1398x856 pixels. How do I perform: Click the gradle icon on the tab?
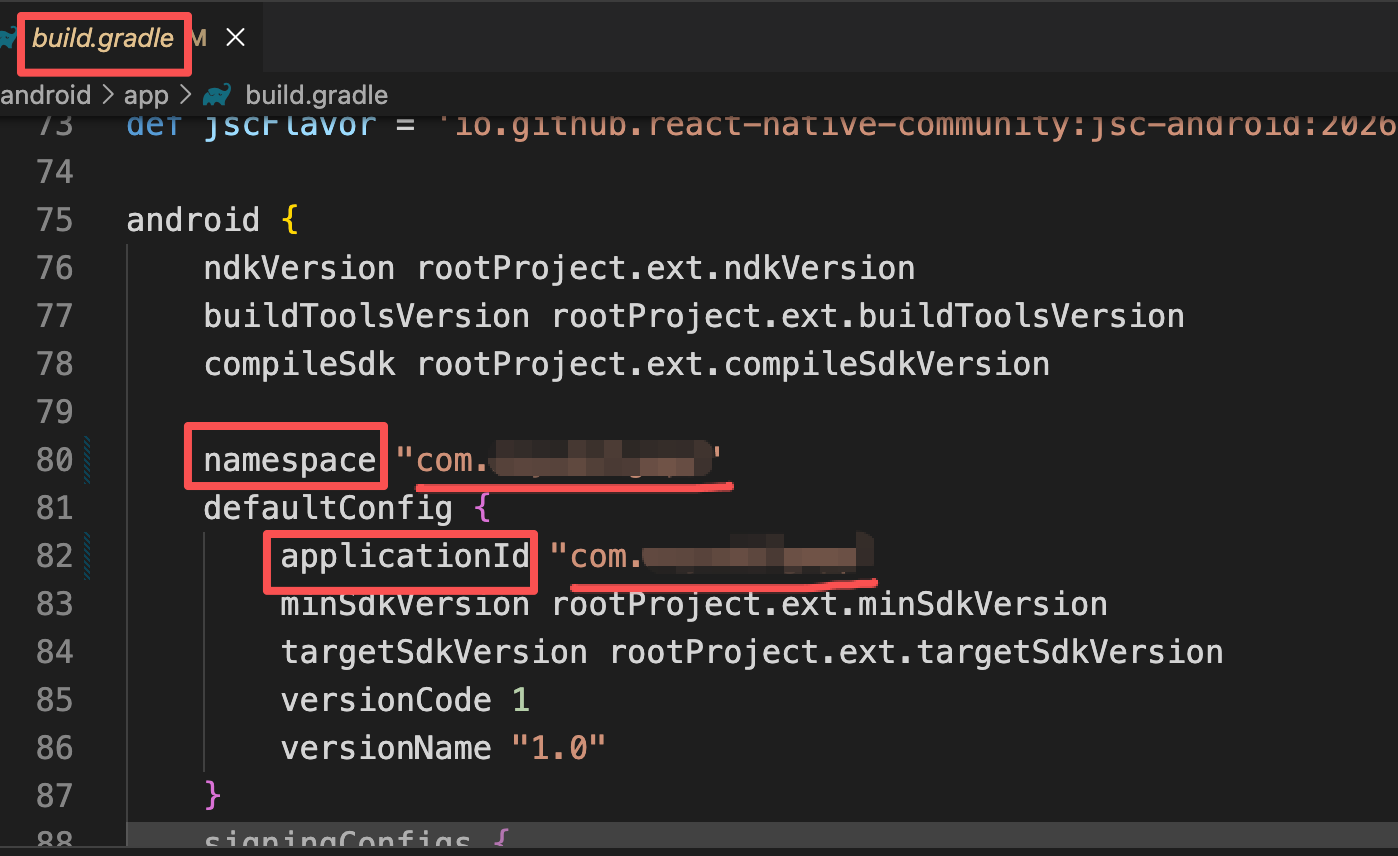(x=8, y=39)
